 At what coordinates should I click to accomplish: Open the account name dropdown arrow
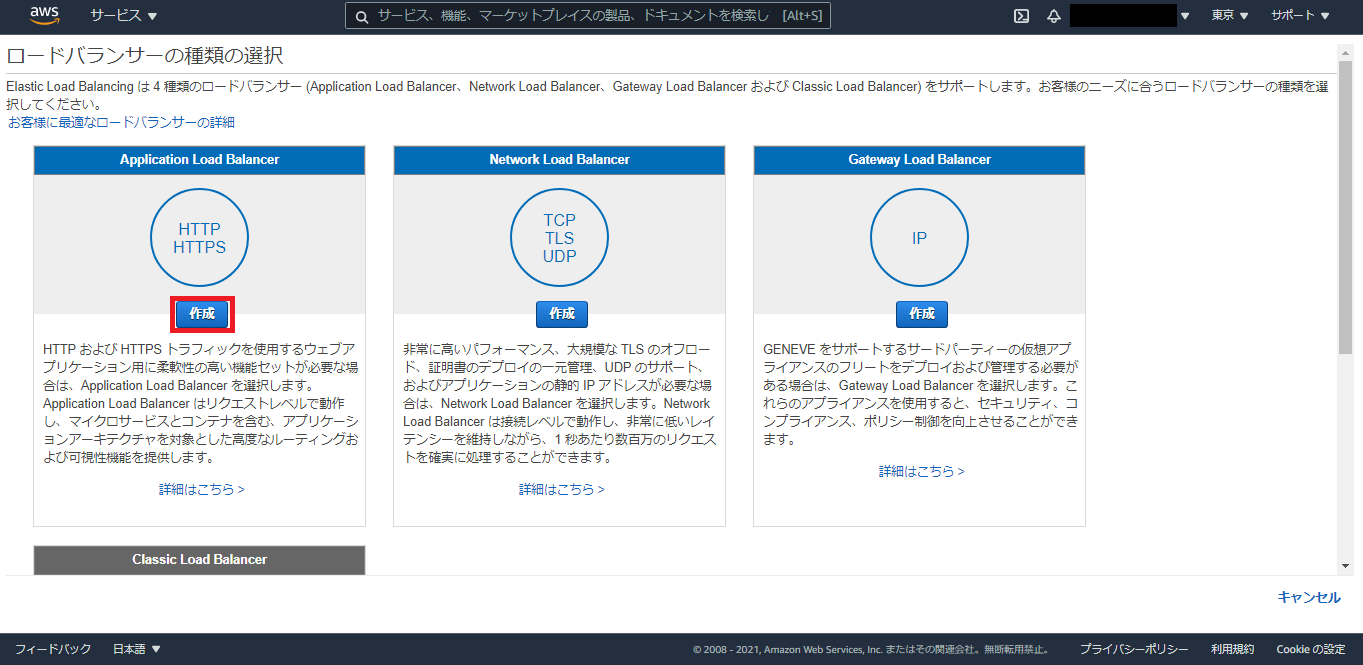click(1185, 16)
